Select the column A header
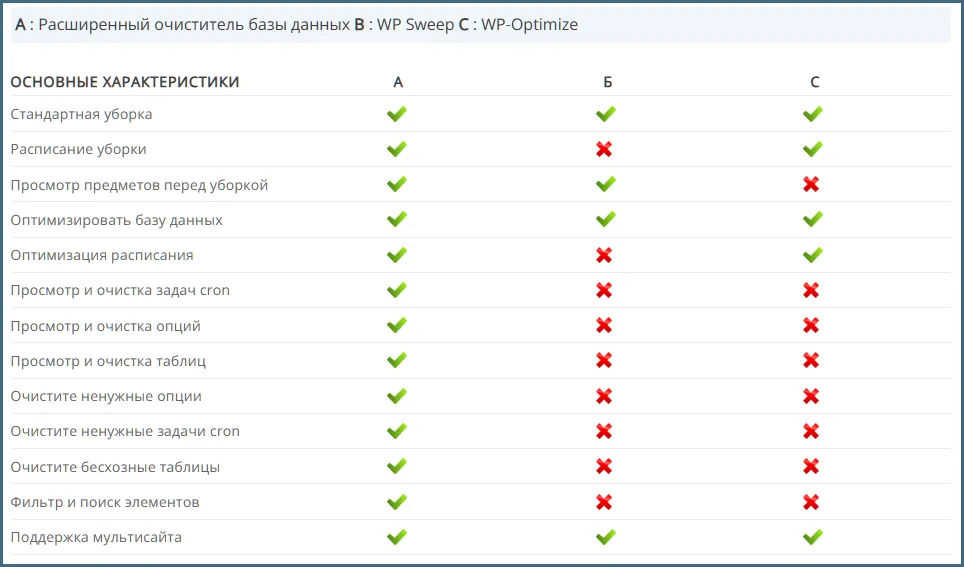The width and height of the screenshot is (964, 567). point(398,82)
